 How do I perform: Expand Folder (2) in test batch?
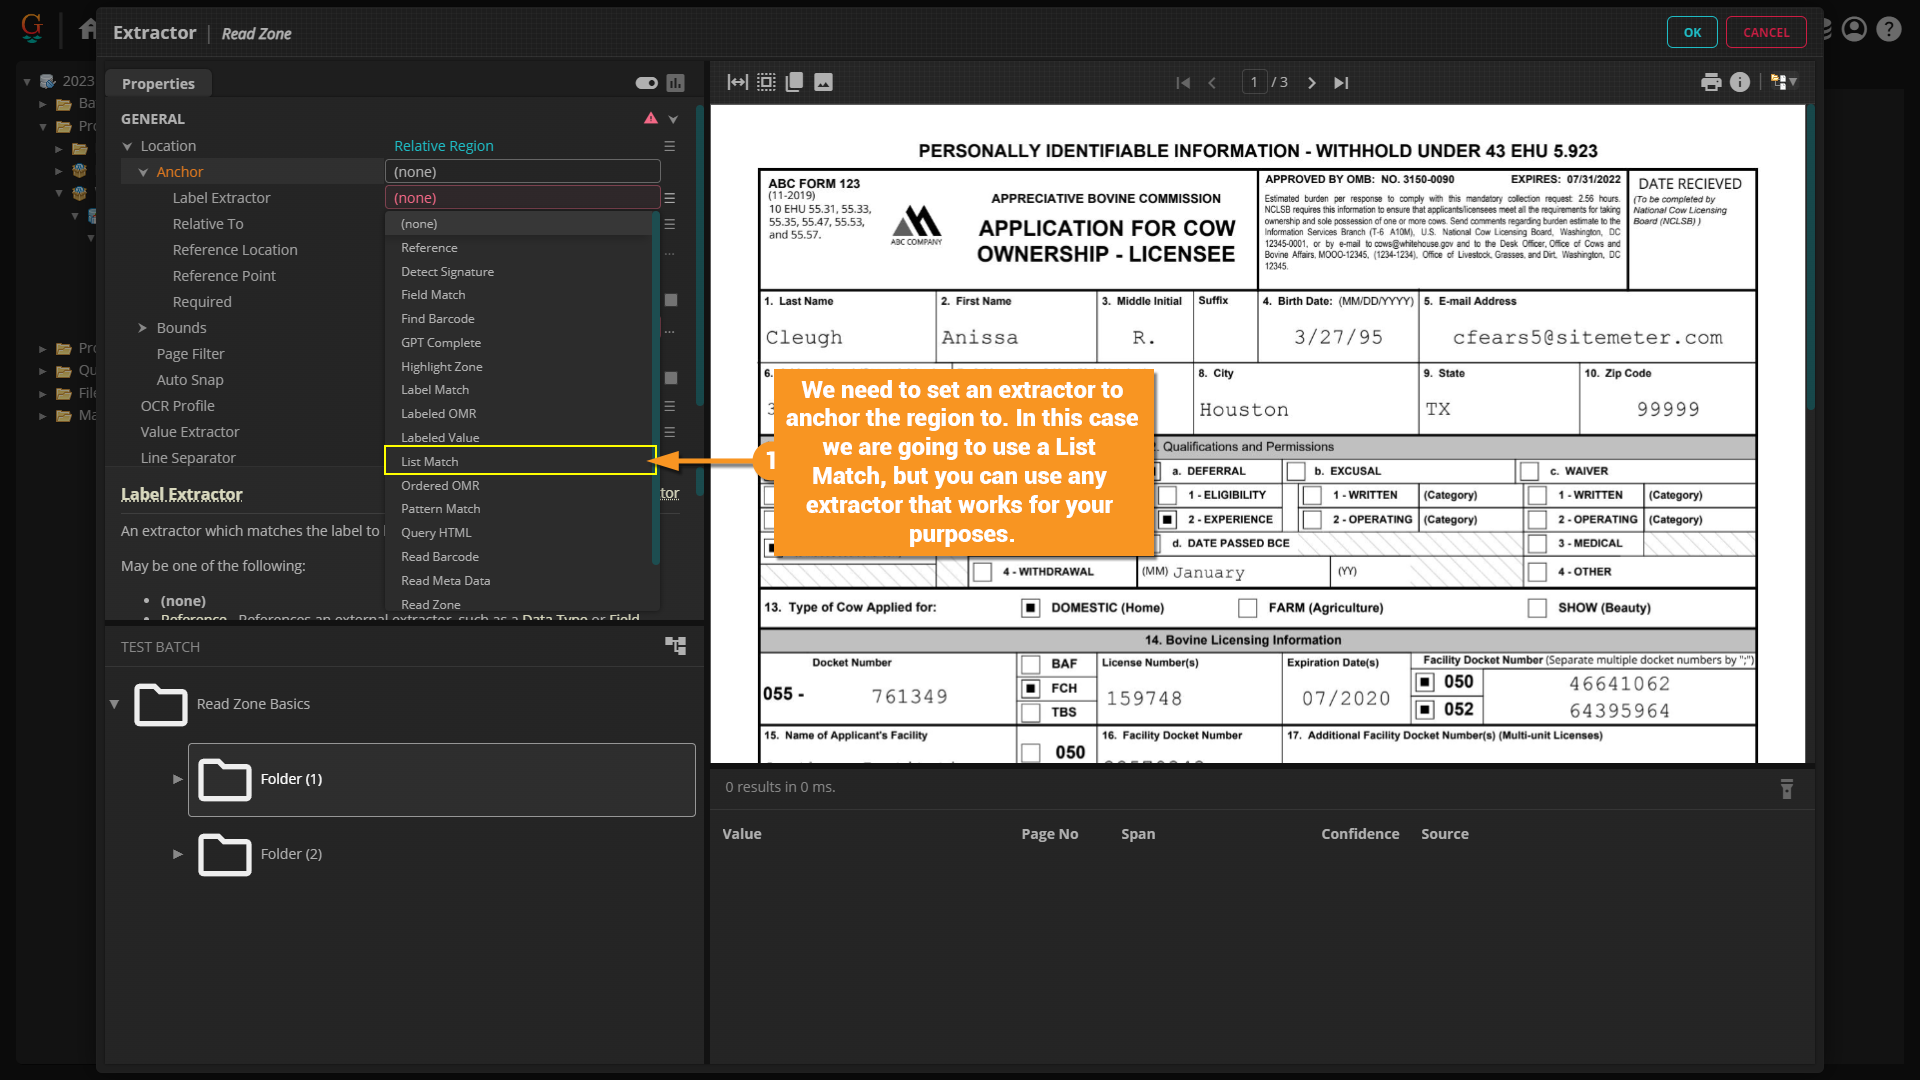pos(177,854)
